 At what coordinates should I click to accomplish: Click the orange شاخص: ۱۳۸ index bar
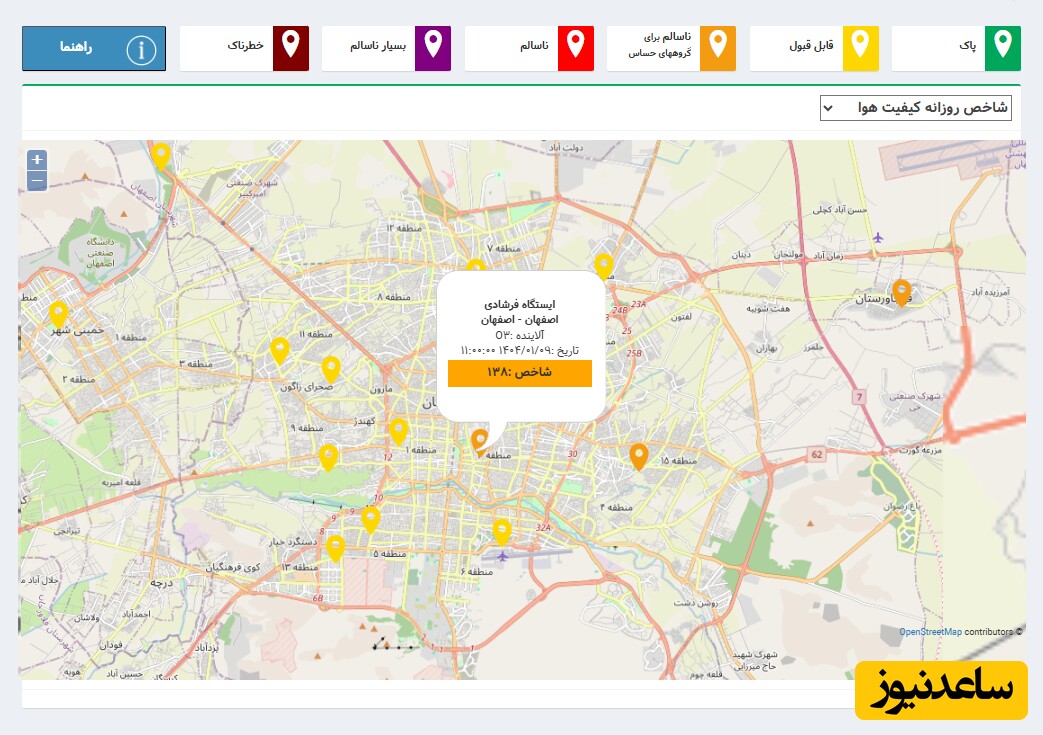point(520,373)
